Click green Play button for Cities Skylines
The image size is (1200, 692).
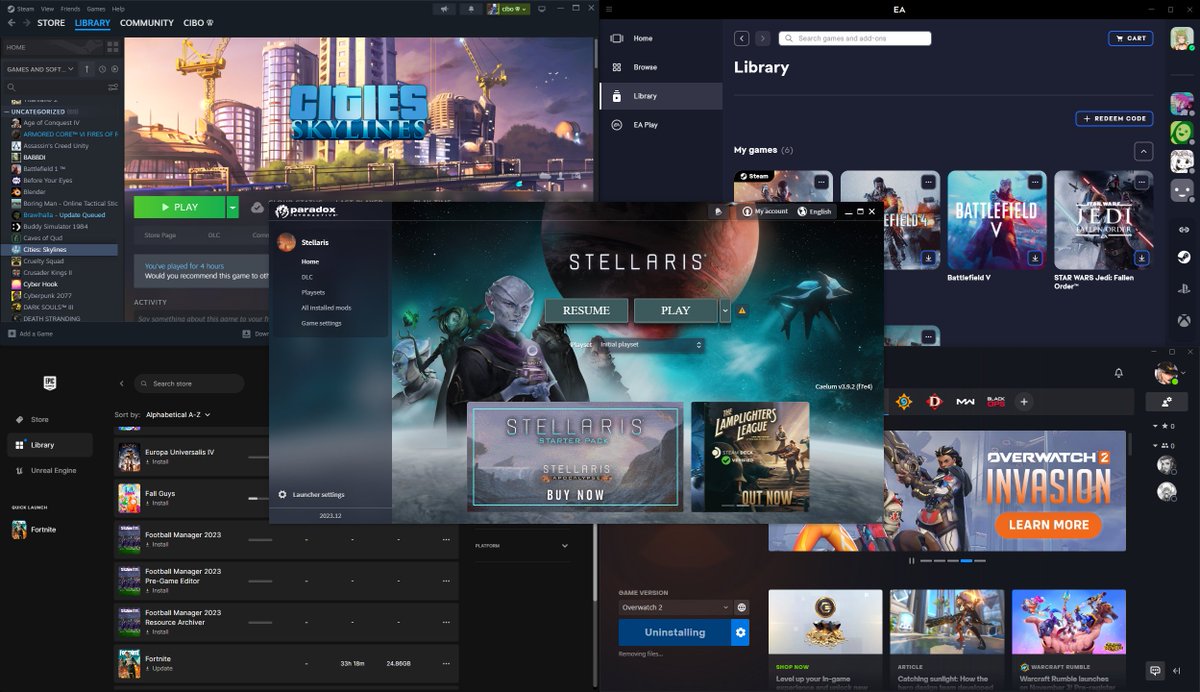point(179,207)
